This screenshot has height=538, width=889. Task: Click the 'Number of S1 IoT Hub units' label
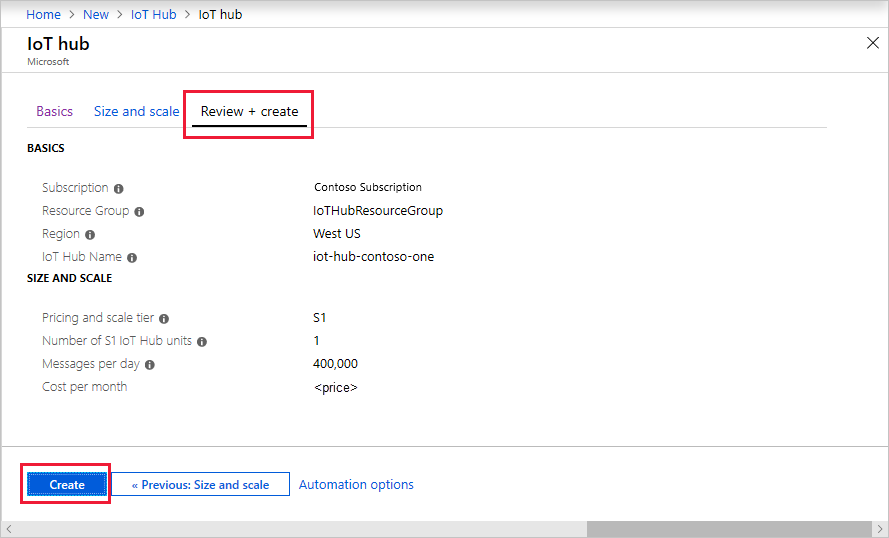coord(117,341)
